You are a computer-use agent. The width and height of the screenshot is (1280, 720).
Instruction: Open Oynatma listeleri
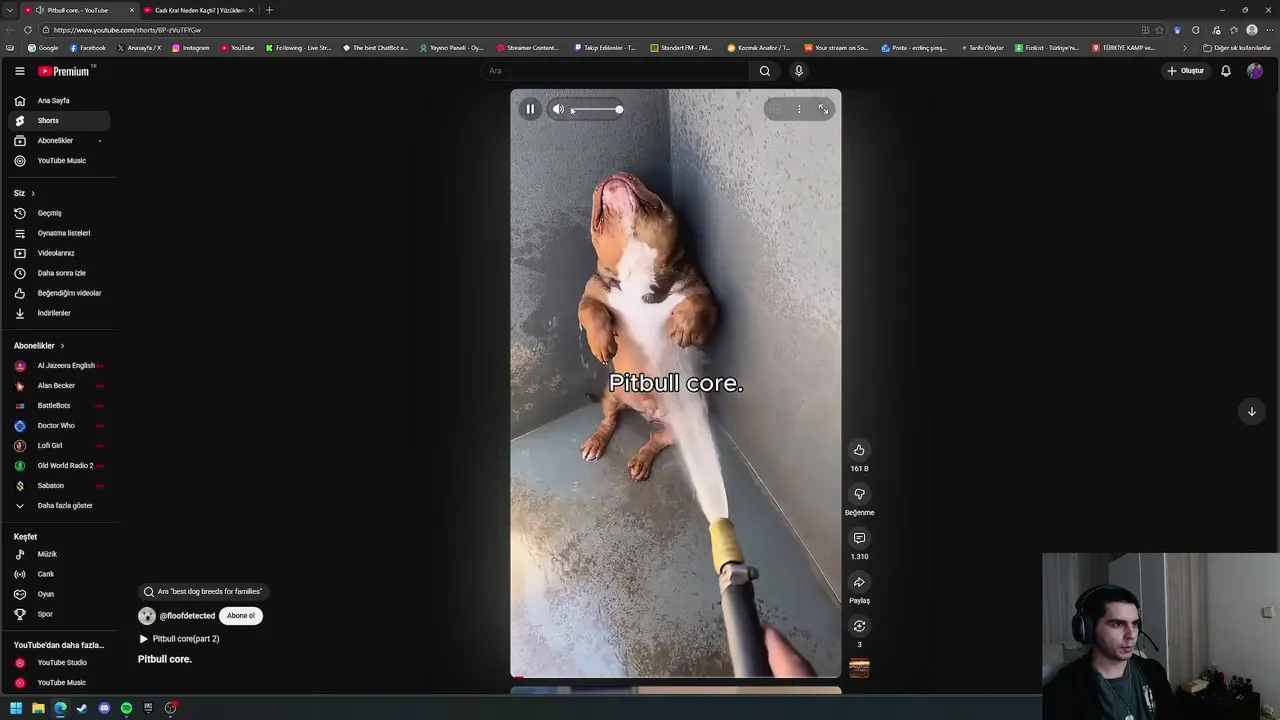tap(59, 233)
